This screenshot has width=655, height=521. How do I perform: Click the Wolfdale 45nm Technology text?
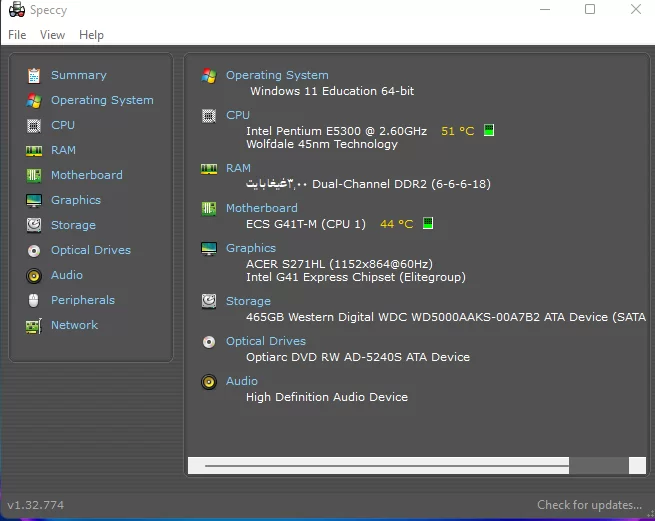pos(322,145)
